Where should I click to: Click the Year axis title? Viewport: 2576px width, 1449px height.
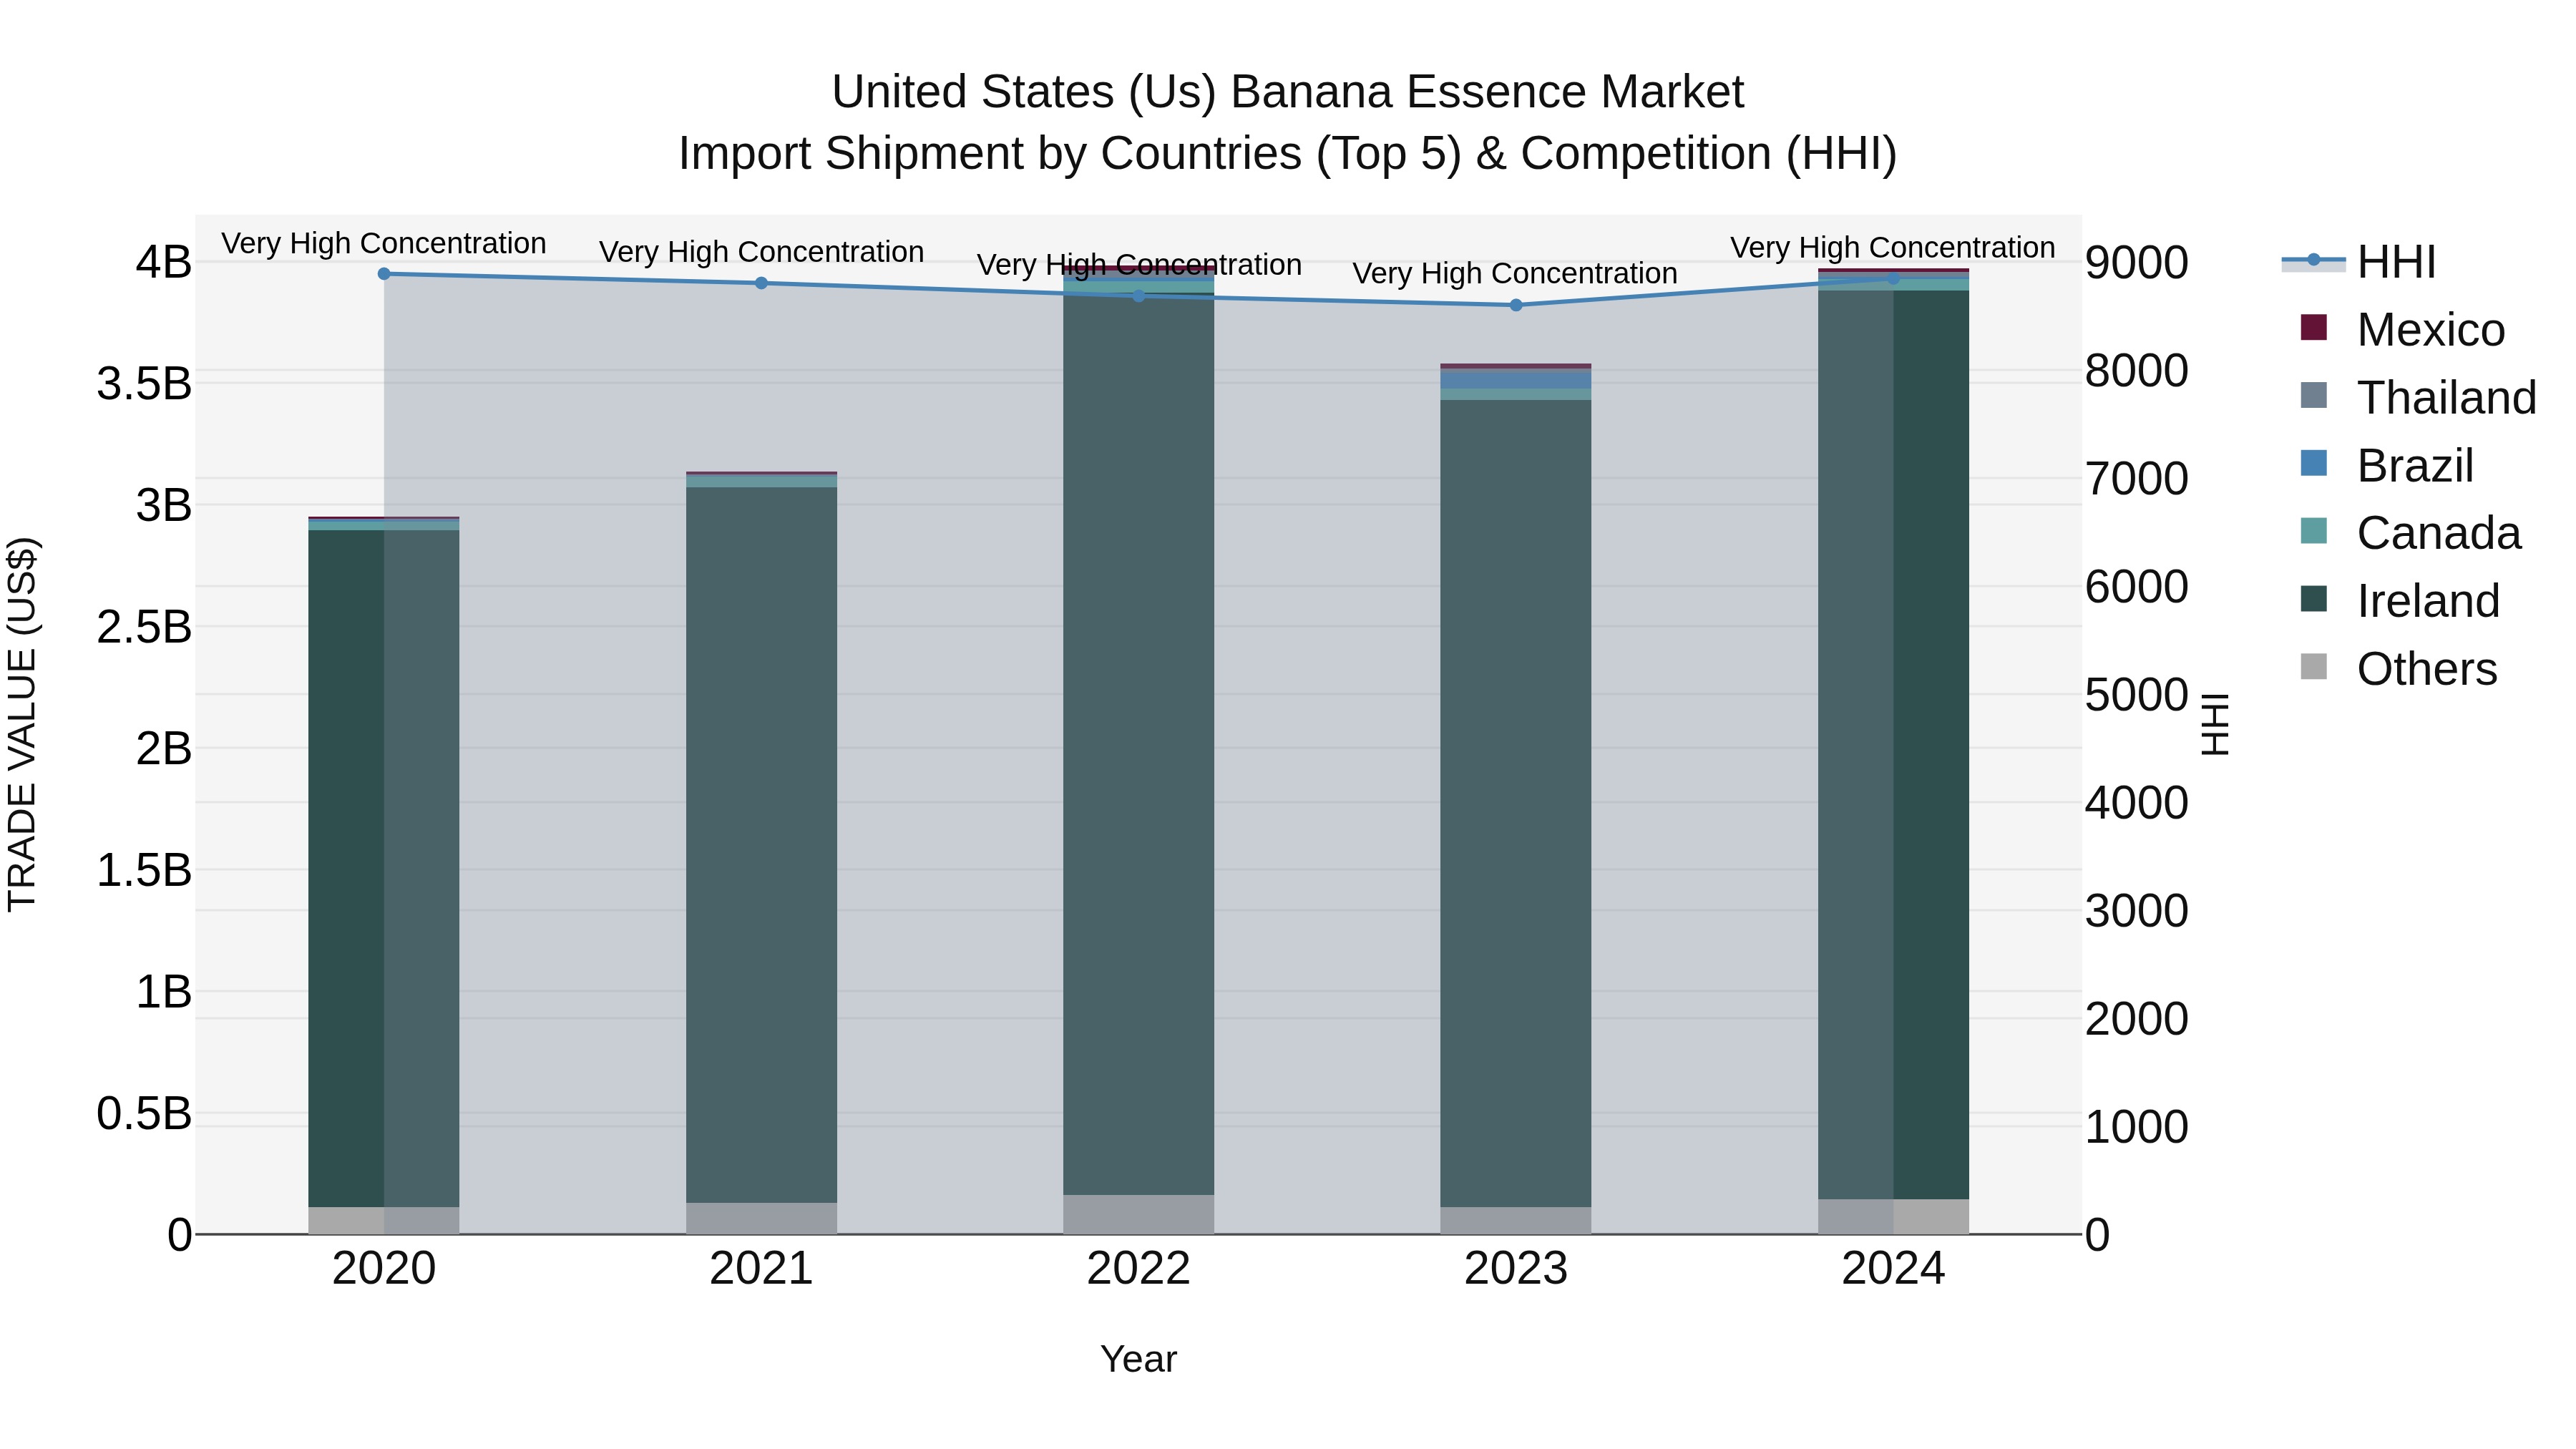[1138, 1360]
